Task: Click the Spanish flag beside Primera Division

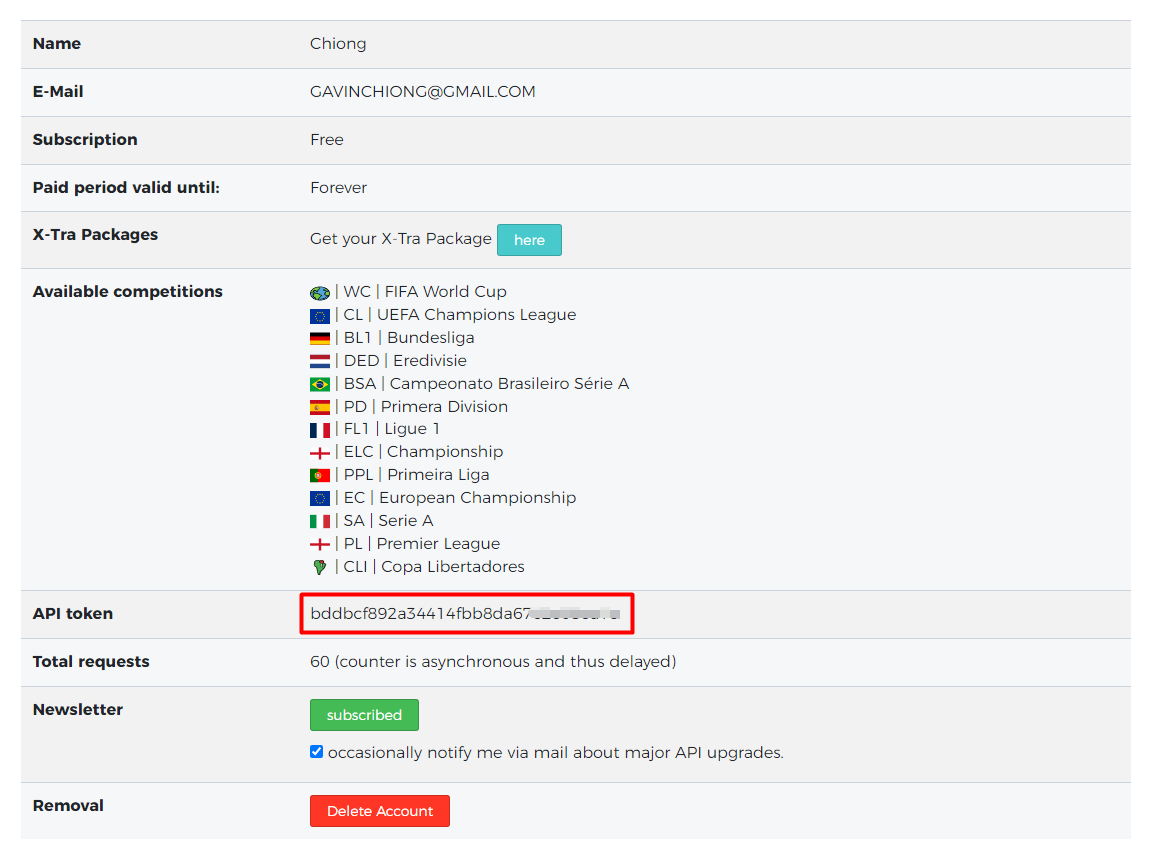Action: tap(319, 407)
